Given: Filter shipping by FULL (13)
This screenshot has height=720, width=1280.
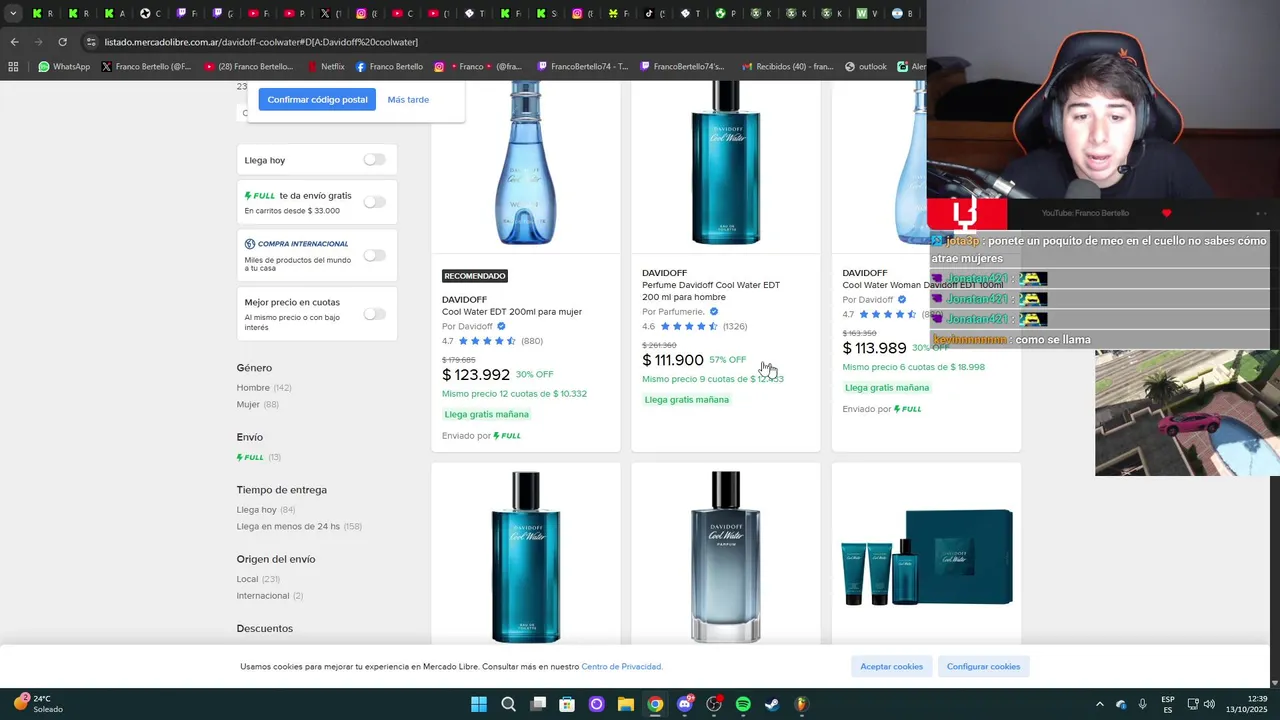Looking at the screenshot, I should coord(258,457).
